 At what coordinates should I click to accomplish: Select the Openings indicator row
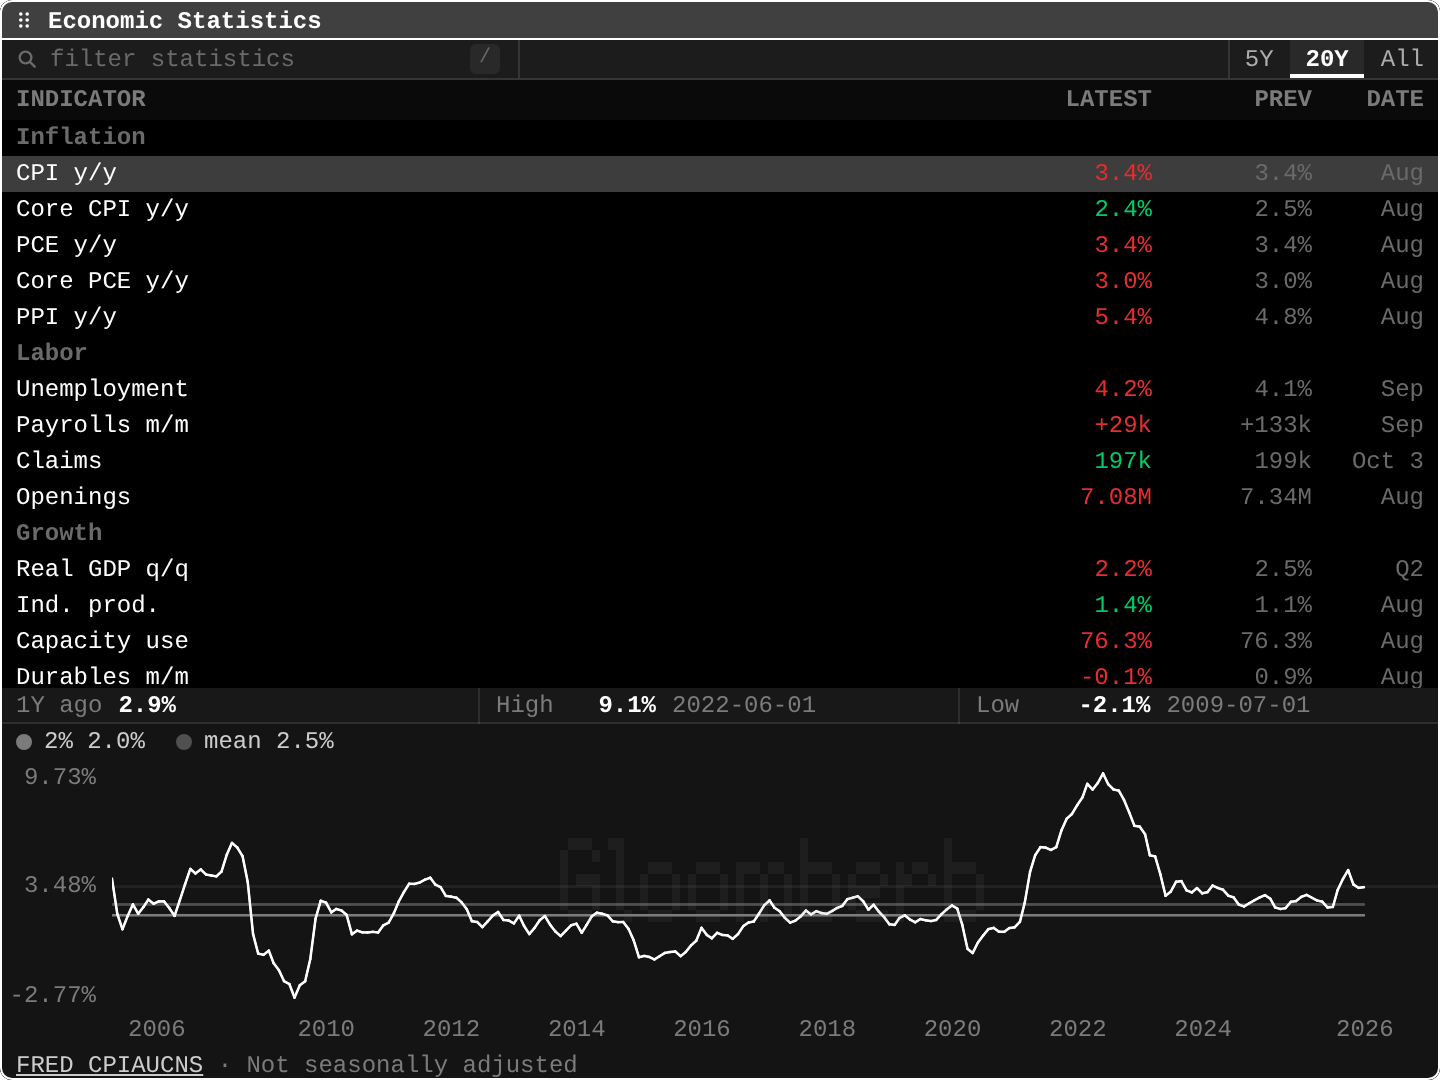tap(720, 497)
